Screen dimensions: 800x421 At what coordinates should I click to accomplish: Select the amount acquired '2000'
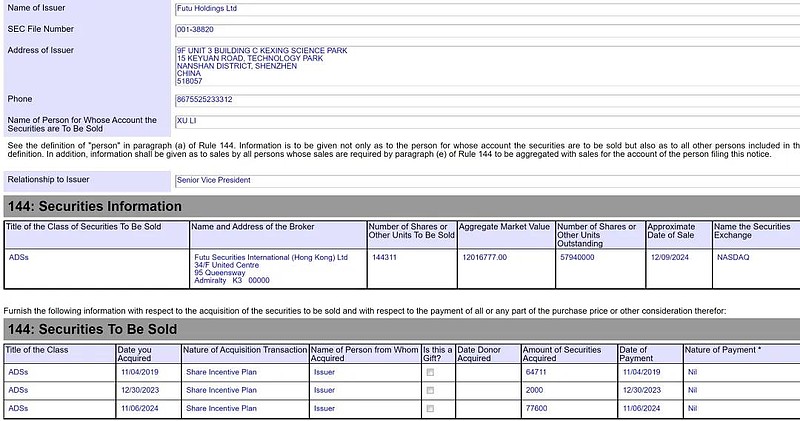point(534,390)
